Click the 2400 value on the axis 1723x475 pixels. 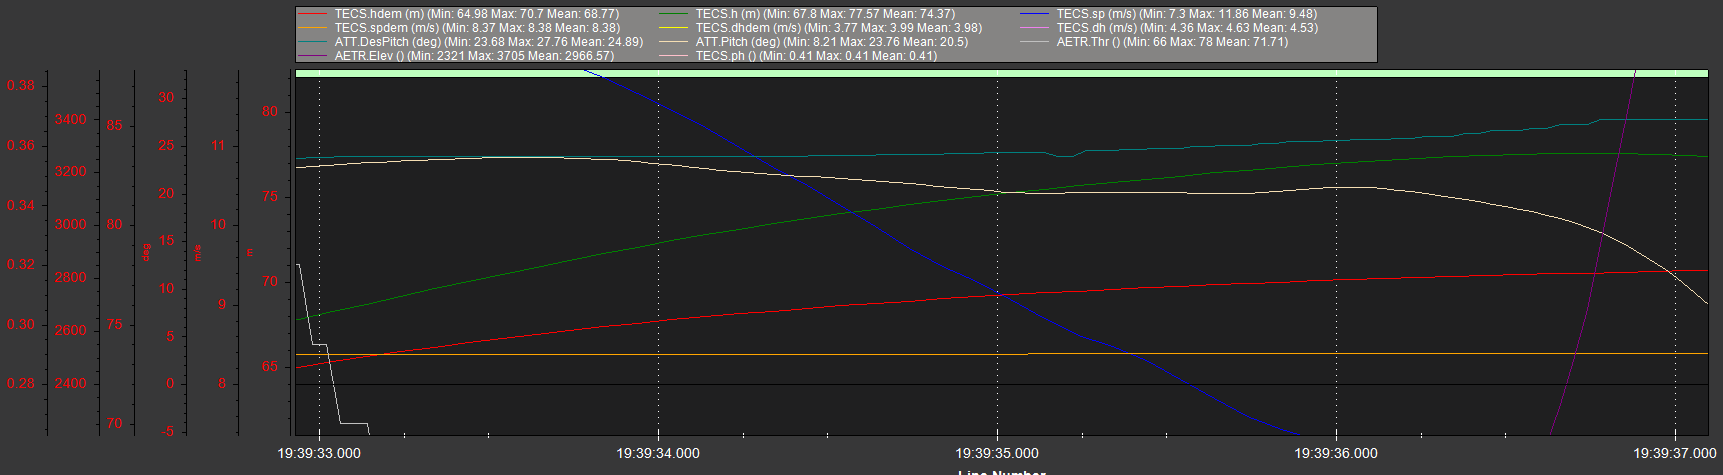pos(71,383)
